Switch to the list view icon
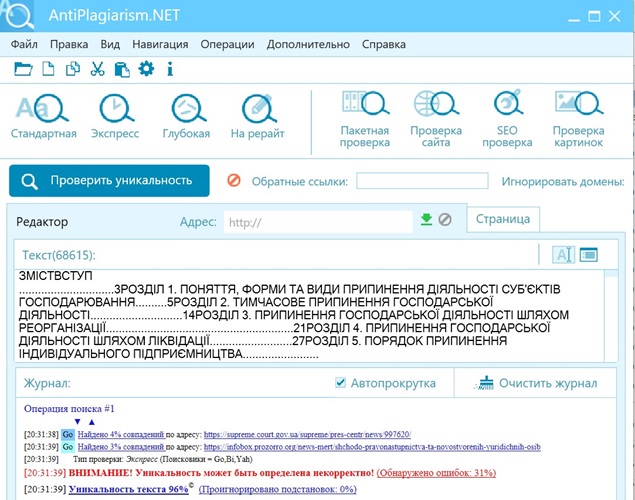This screenshot has width=635, height=500. (x=588, y=255)
